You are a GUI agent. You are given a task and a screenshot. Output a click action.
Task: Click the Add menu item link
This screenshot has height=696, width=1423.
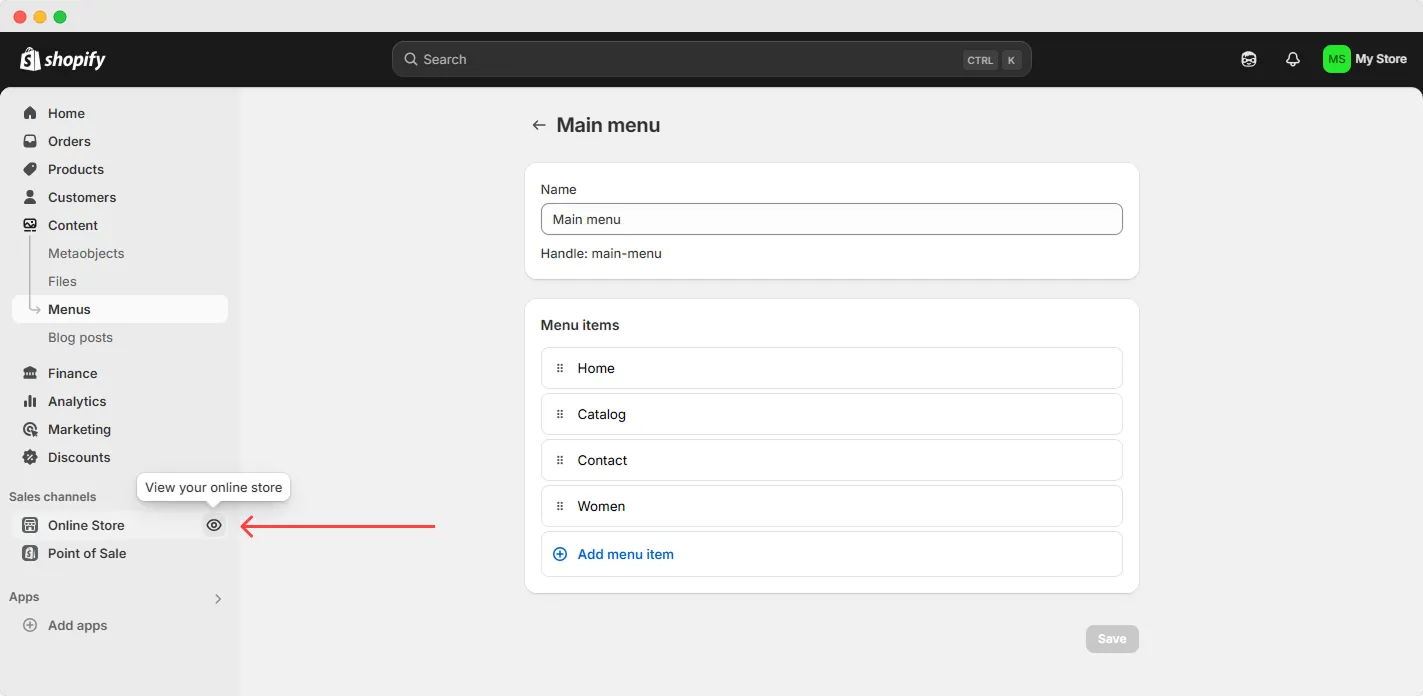pos(625,553)
